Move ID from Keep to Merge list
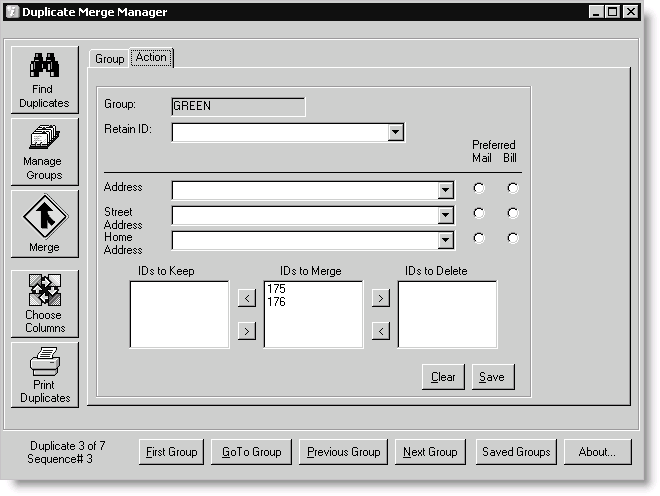 (247, 331)
